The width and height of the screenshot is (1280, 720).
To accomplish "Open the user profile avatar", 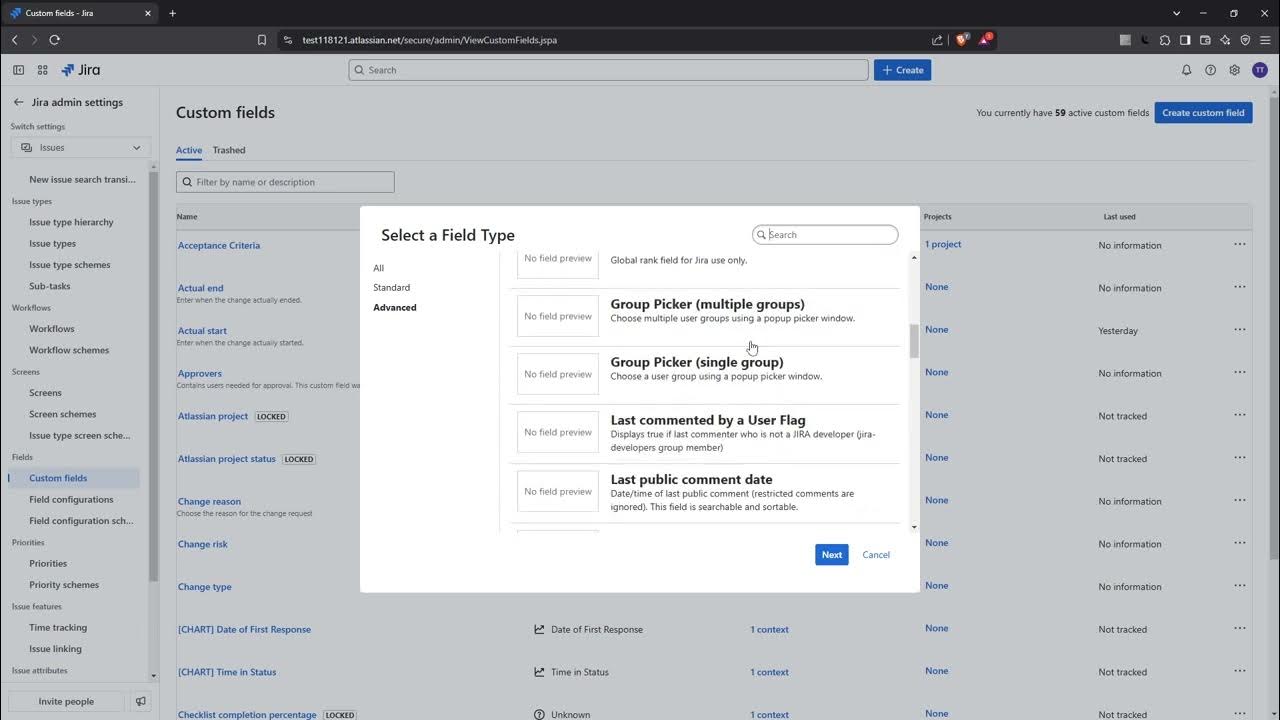I will pyautogui.click(x=1260, y=70).
